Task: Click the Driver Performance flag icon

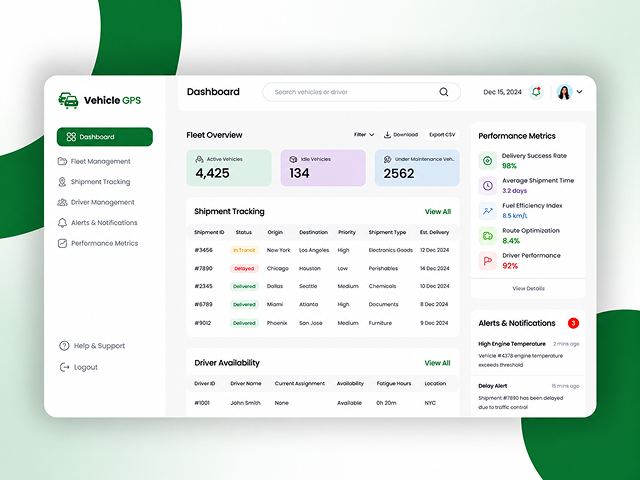Action: pyautogui.click(x=488, y=261)
